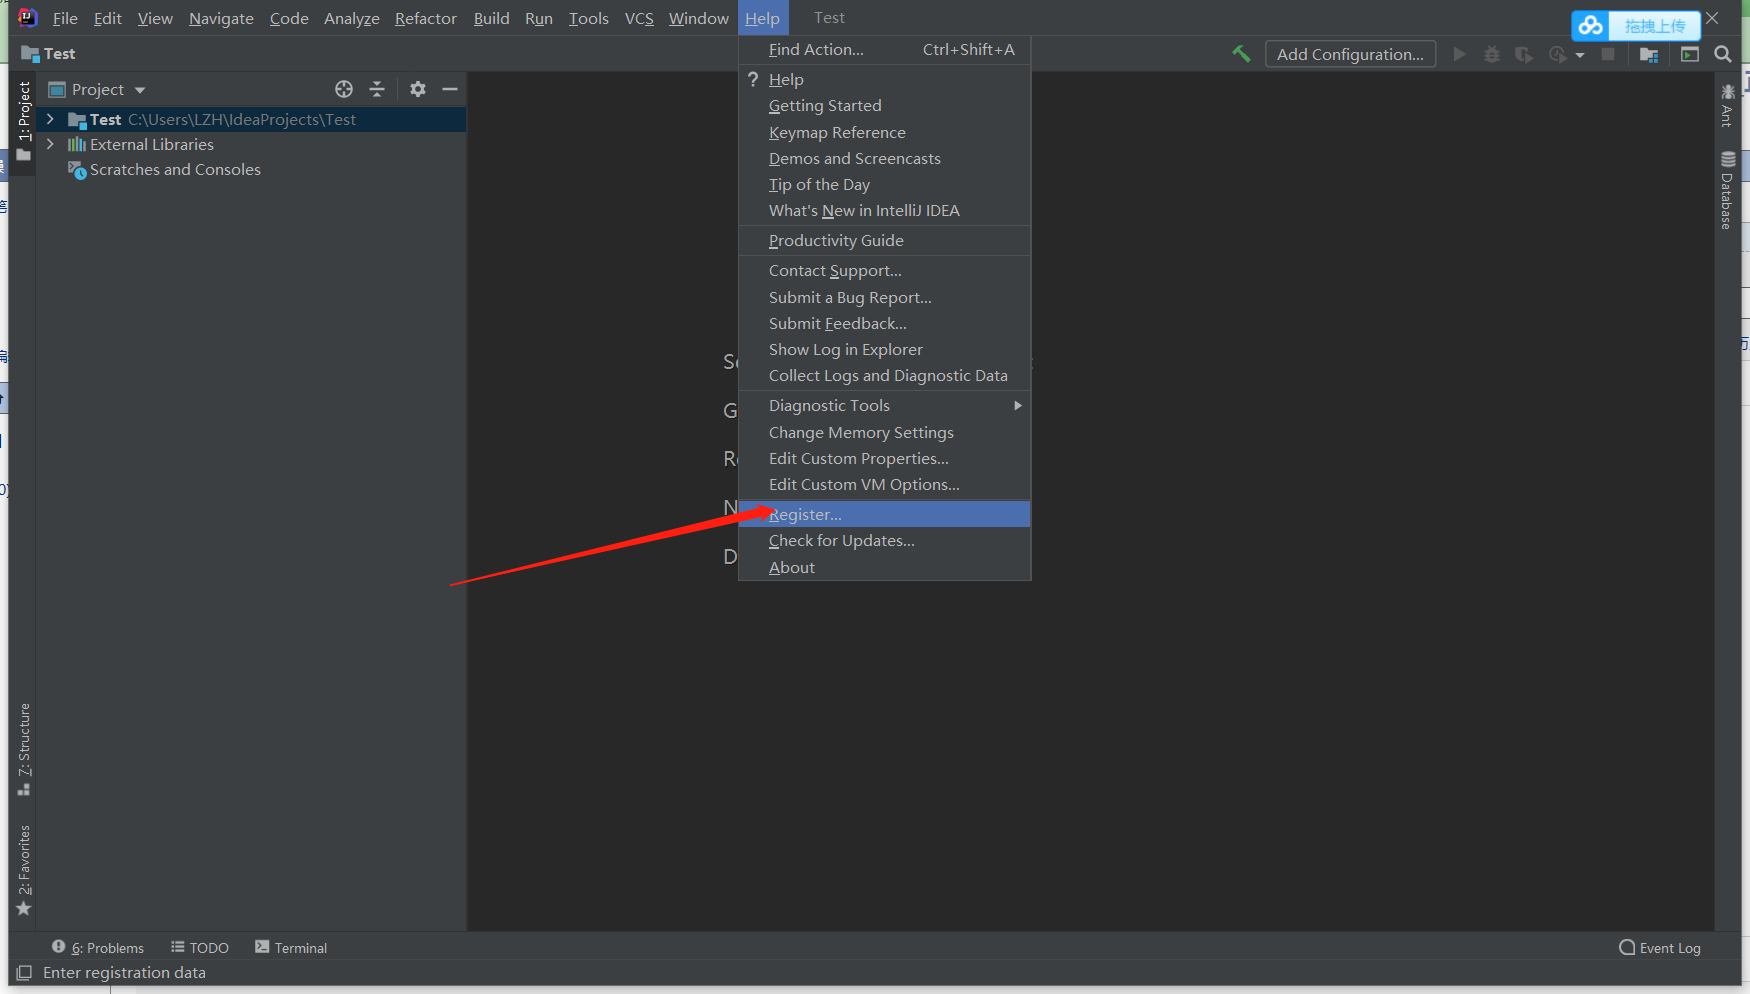1750x994 pixels.
Task: Open the Code menu
Action: coord(289,18)
